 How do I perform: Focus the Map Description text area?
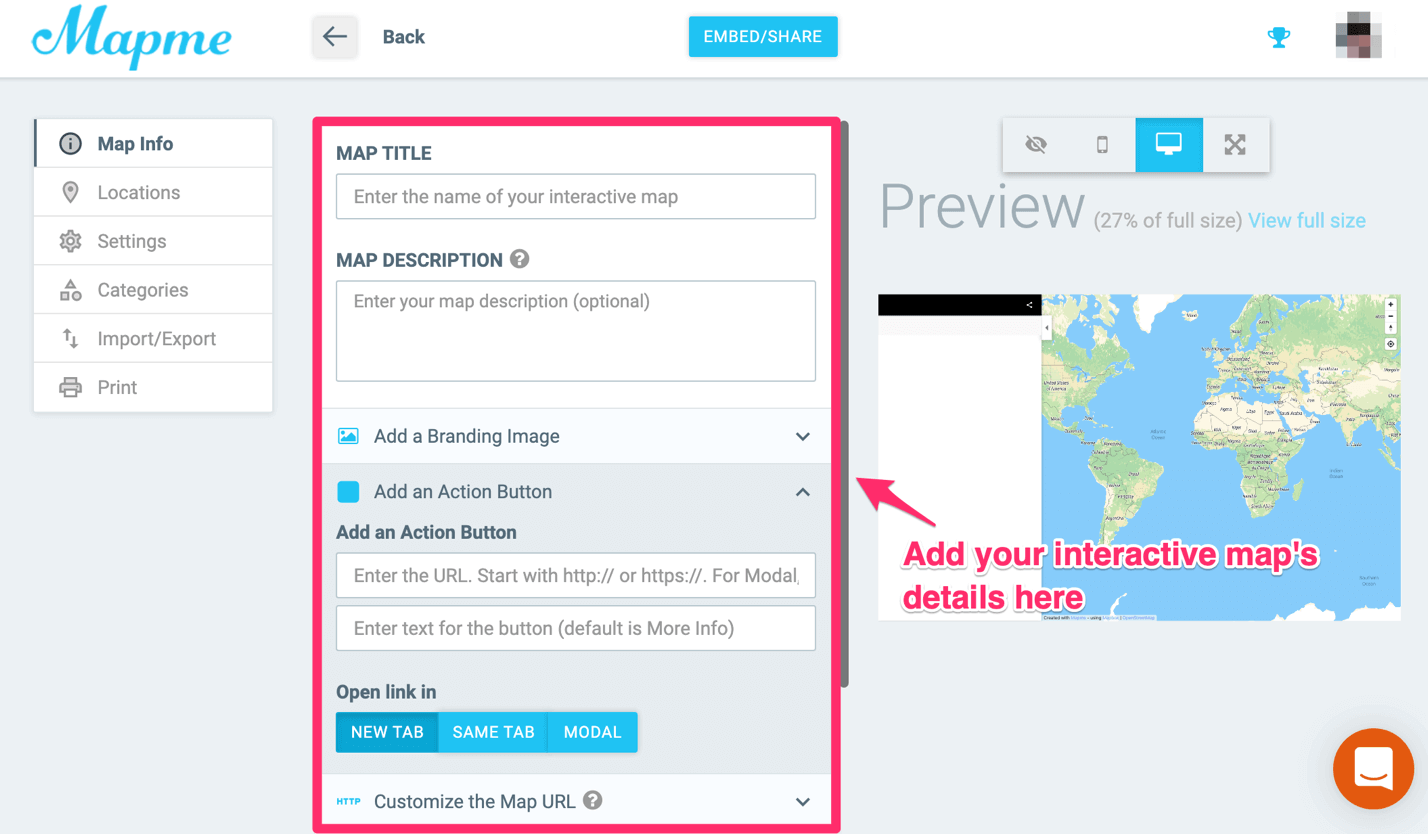coord(576,331)
